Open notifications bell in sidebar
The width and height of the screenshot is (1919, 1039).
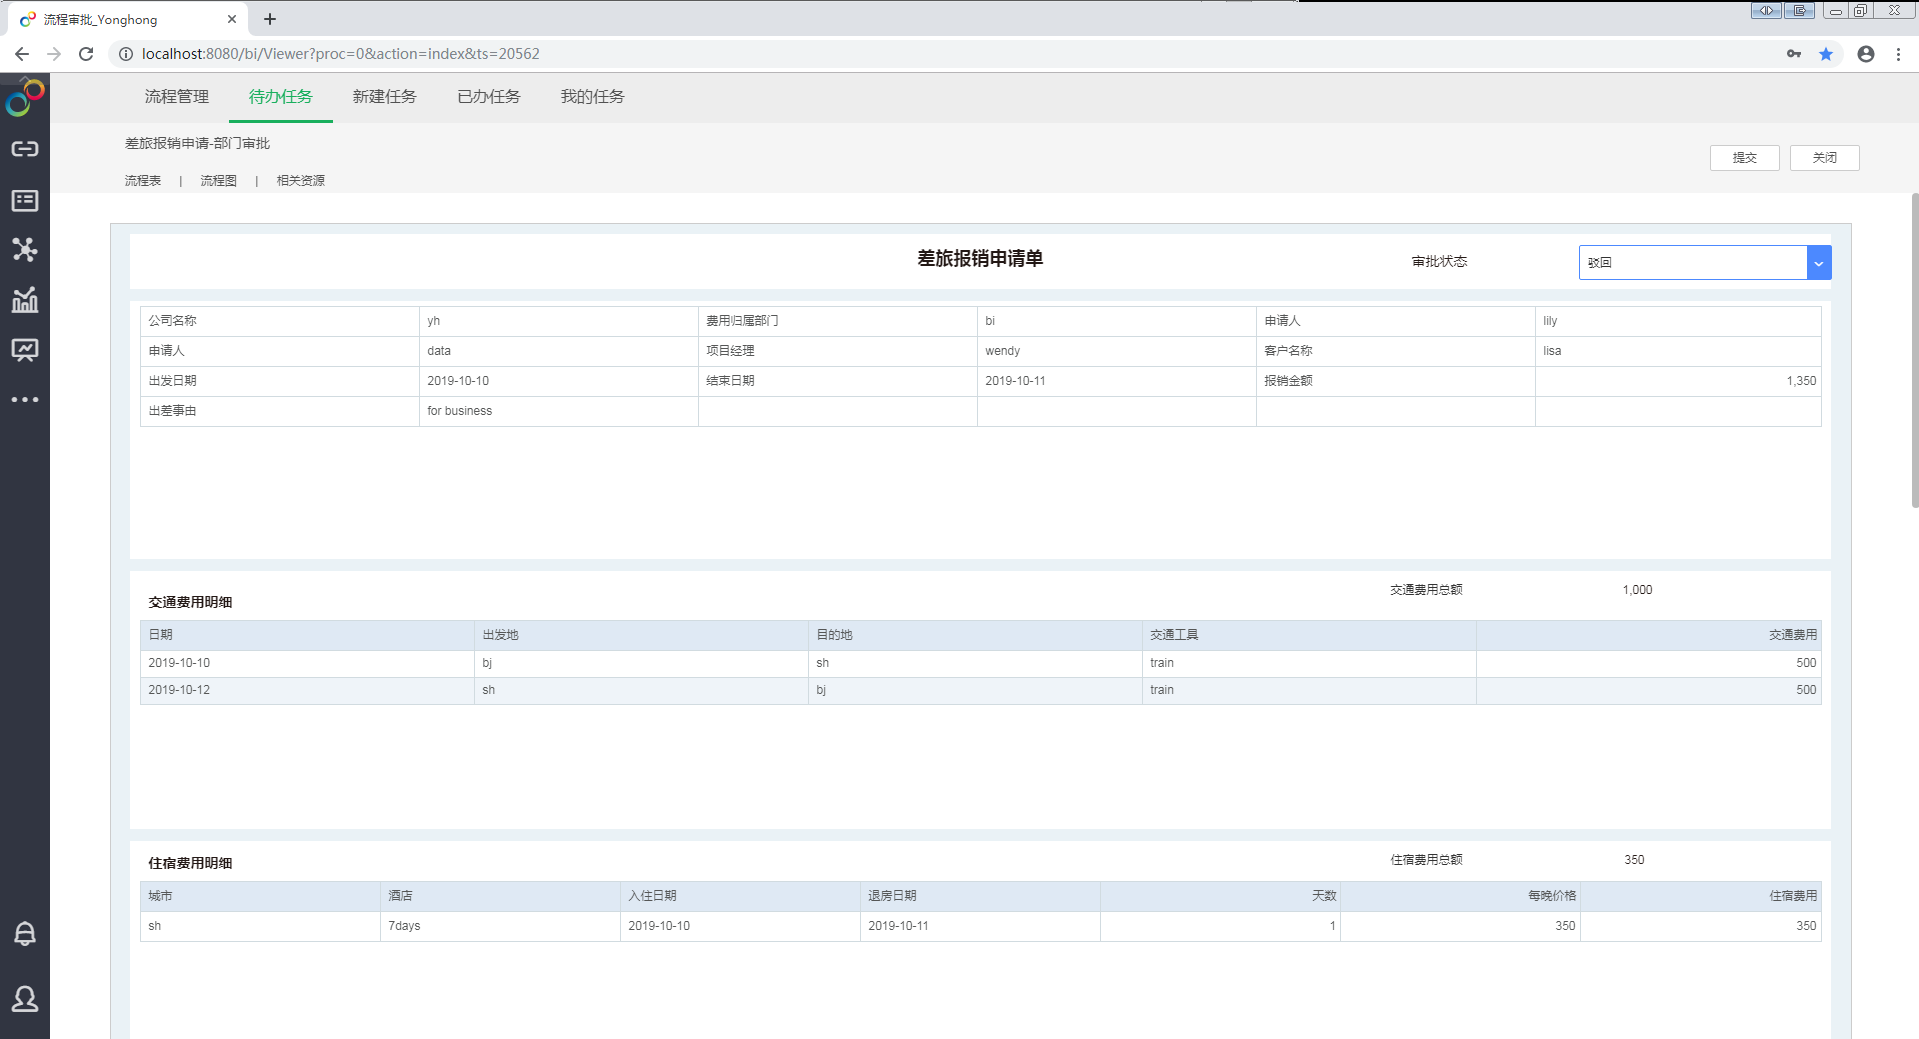25,934
